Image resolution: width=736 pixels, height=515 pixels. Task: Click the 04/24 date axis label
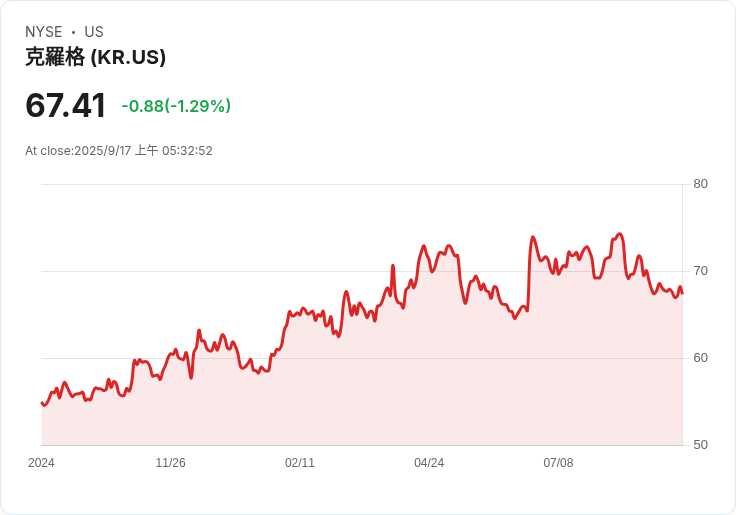point(429,463)
